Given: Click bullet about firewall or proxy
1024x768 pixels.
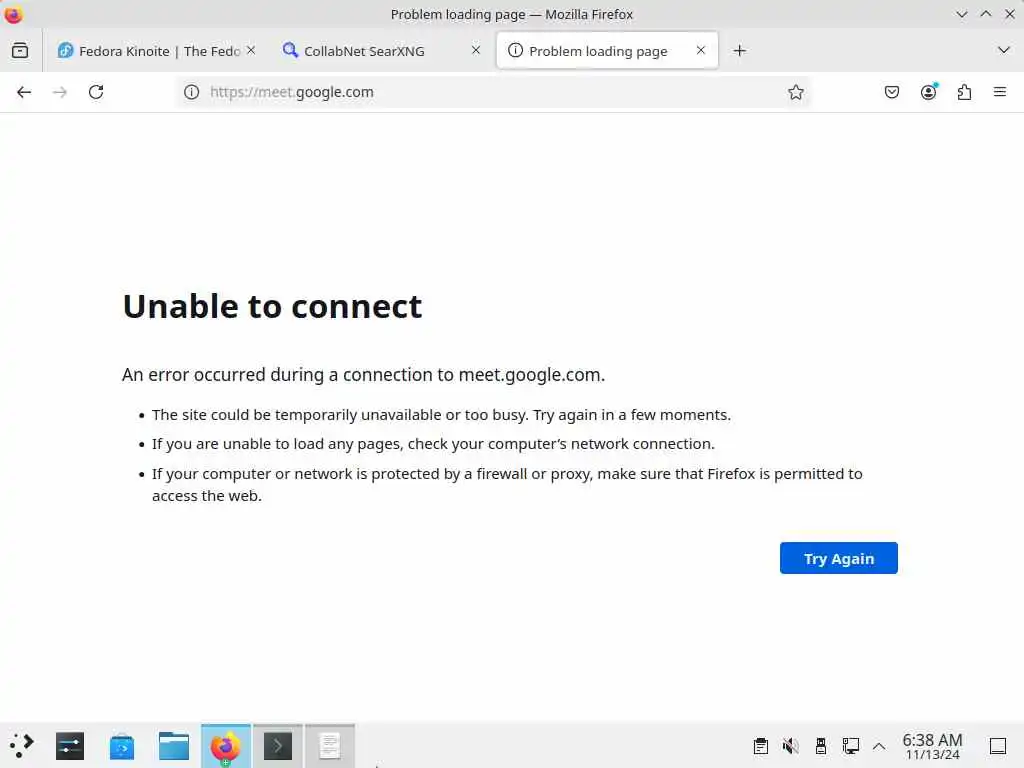Looking at the screenshot, I should coord(507,485).
